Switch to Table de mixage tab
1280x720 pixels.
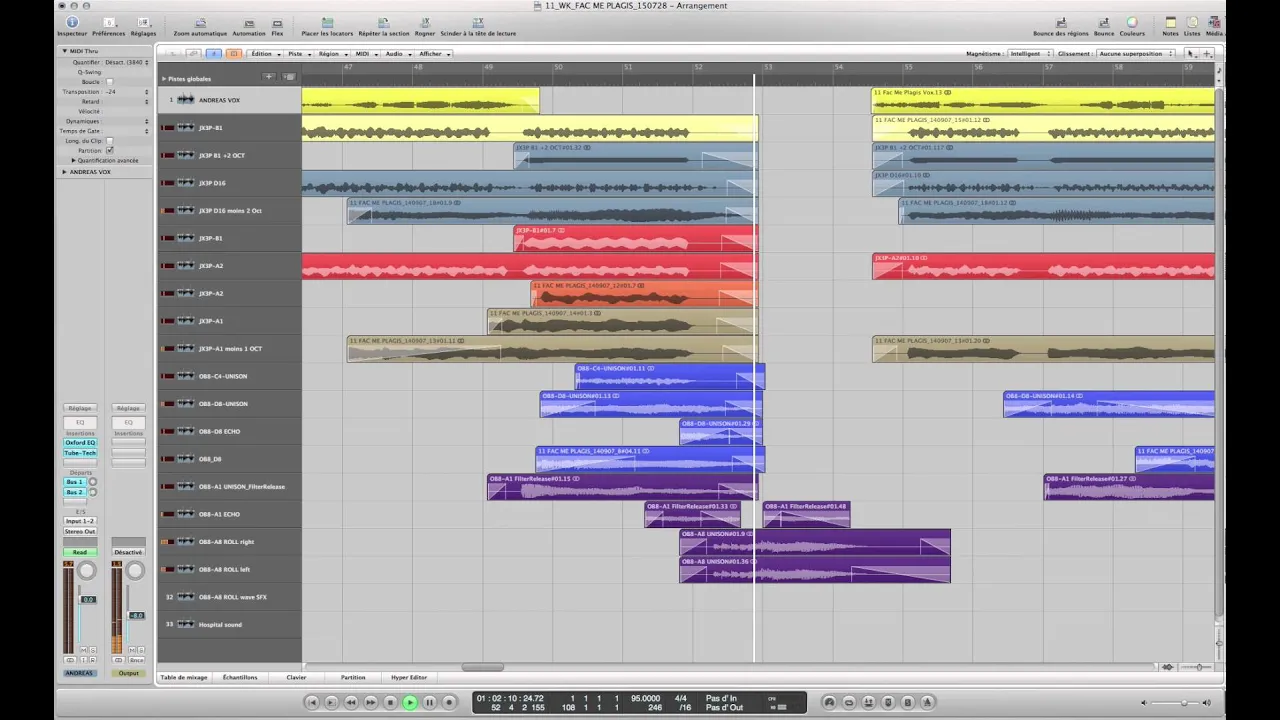184,677
